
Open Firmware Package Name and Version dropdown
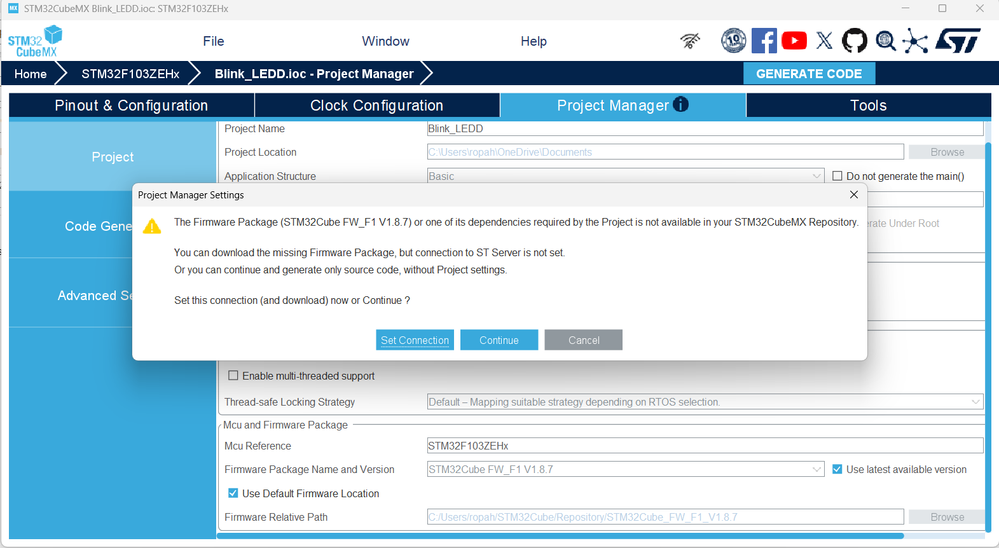[626, 469]
